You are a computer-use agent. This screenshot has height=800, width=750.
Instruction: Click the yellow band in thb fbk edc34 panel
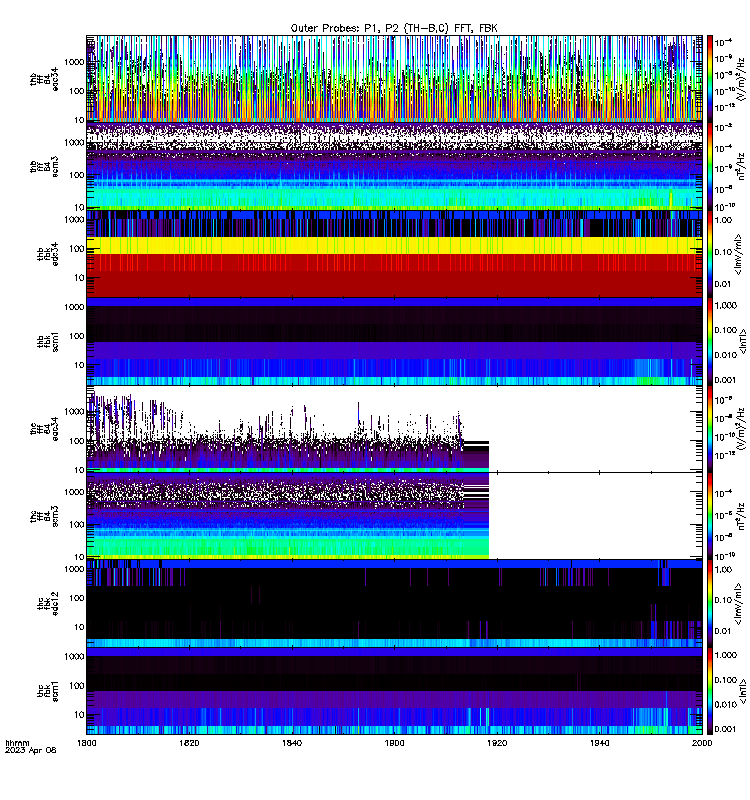pos(394,245)
